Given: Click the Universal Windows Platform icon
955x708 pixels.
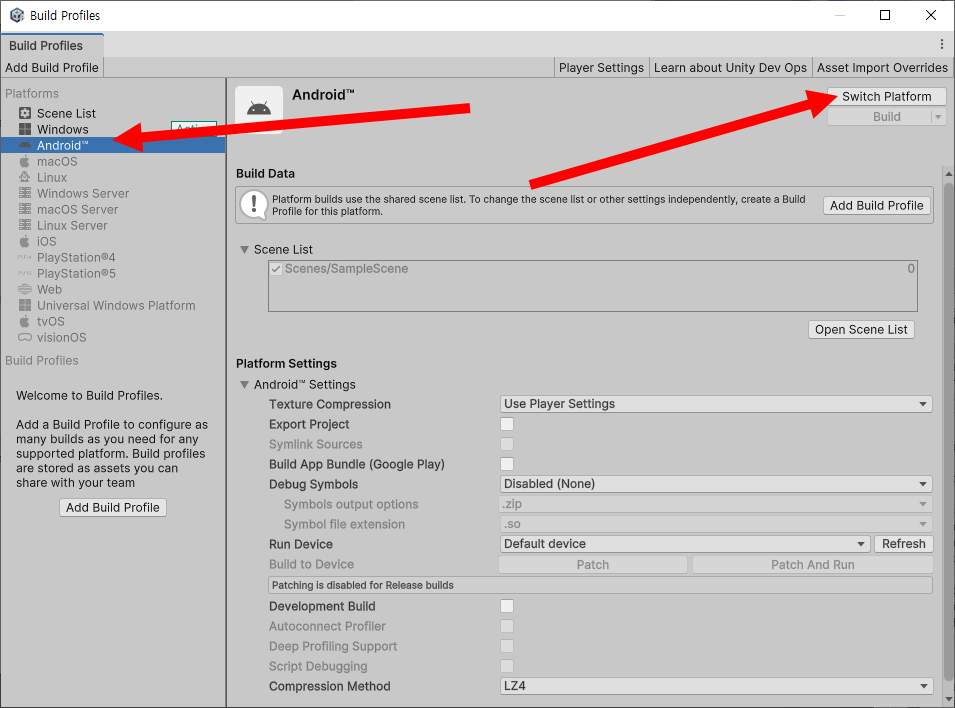Looking at the screenshot, I should (25, 305).
